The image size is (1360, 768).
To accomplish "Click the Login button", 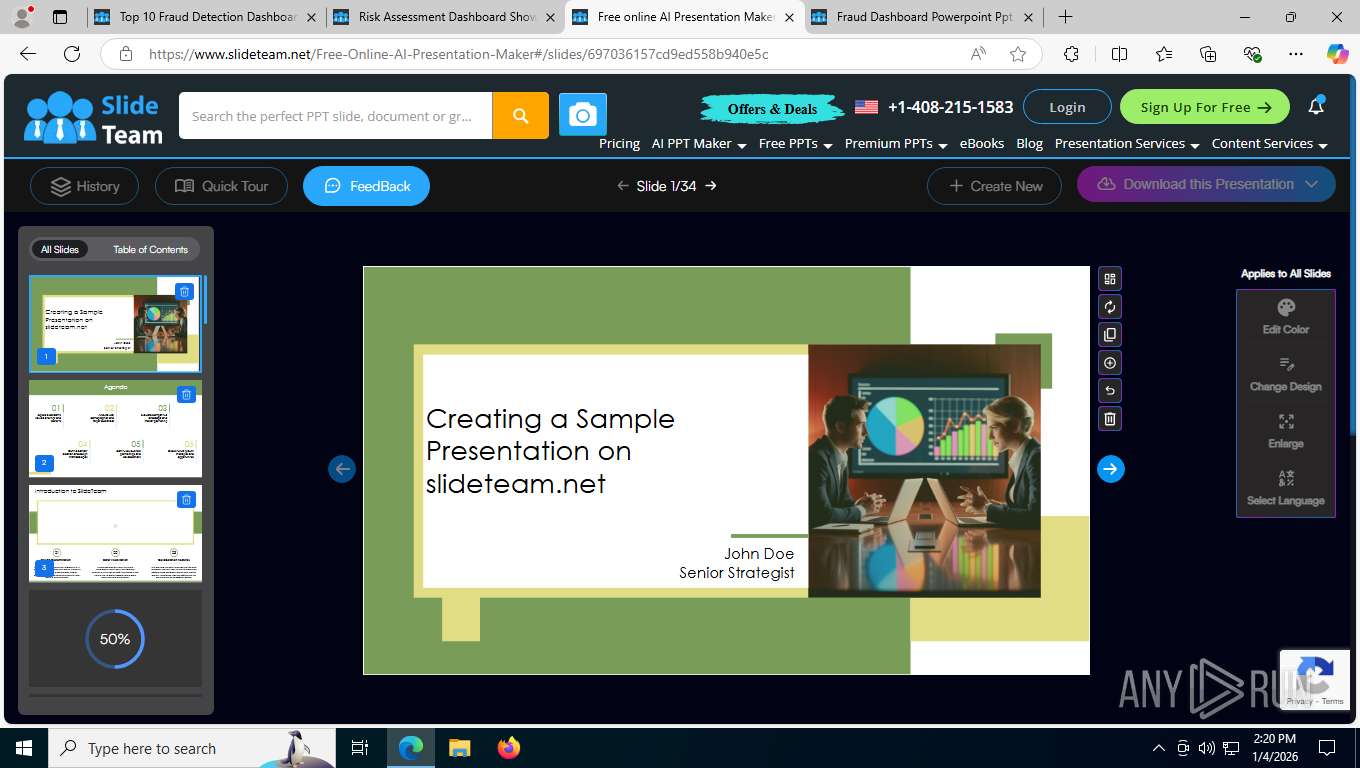I will click(1067, 107).
